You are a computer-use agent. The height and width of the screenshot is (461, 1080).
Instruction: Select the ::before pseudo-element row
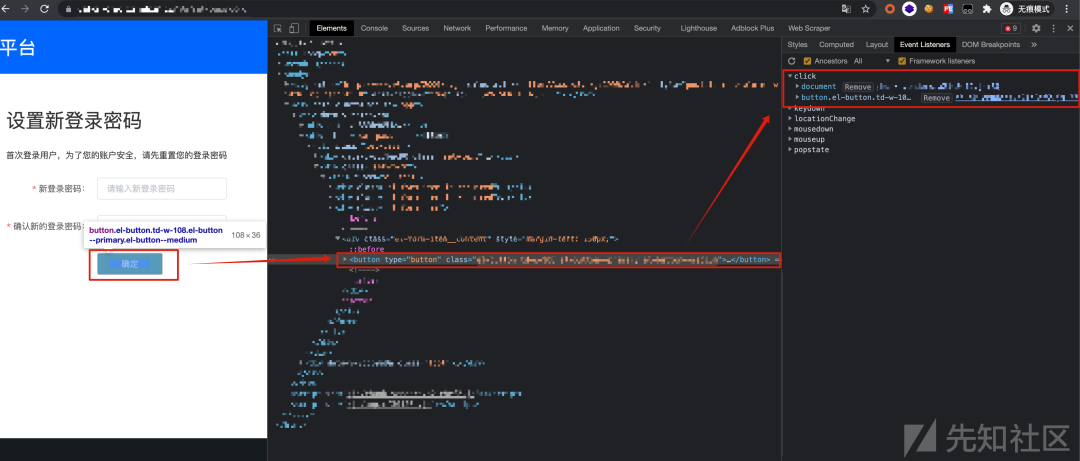[x=366, y=249]
